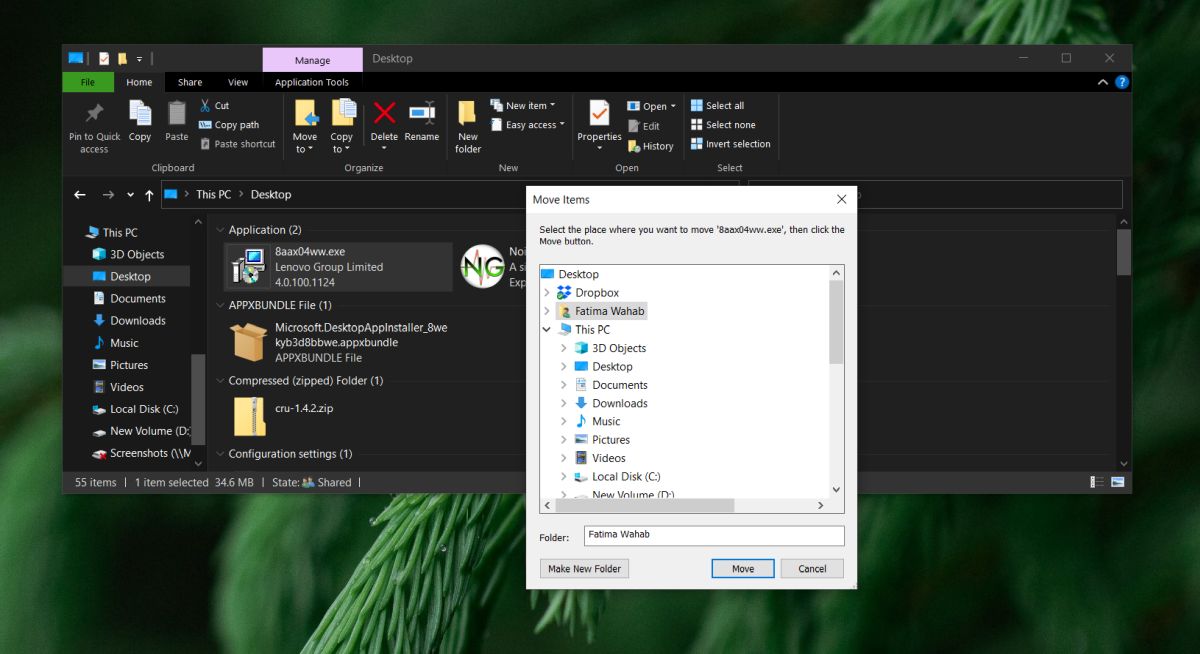
Task: Click Select all in the ribbon
Action: (717, 105)
